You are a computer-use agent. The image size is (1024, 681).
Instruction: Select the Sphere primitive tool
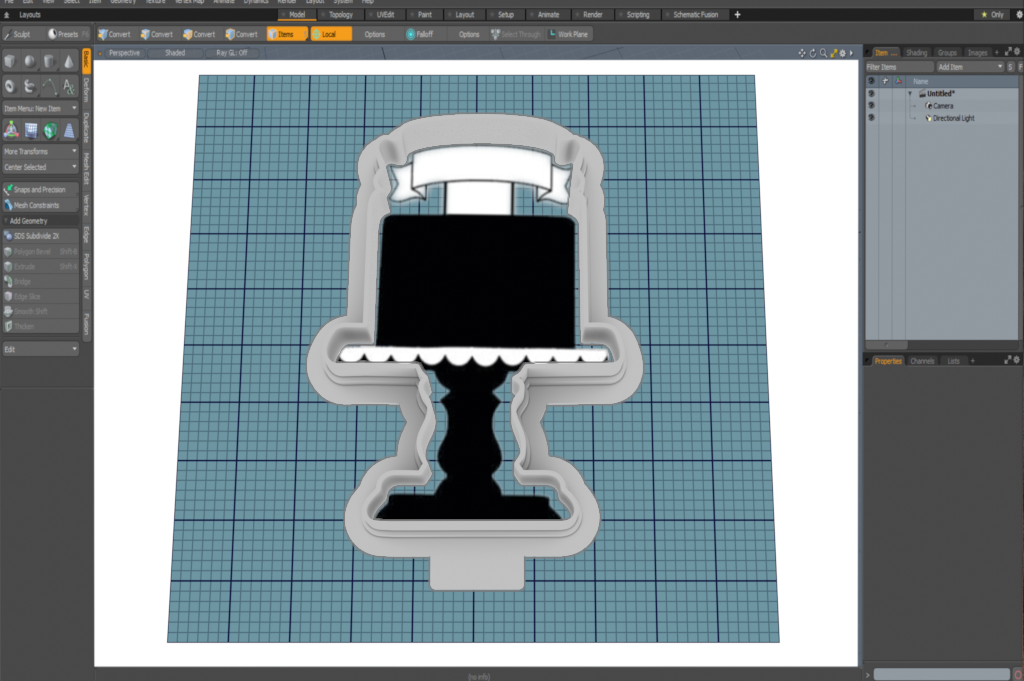[x=29, y=62]
